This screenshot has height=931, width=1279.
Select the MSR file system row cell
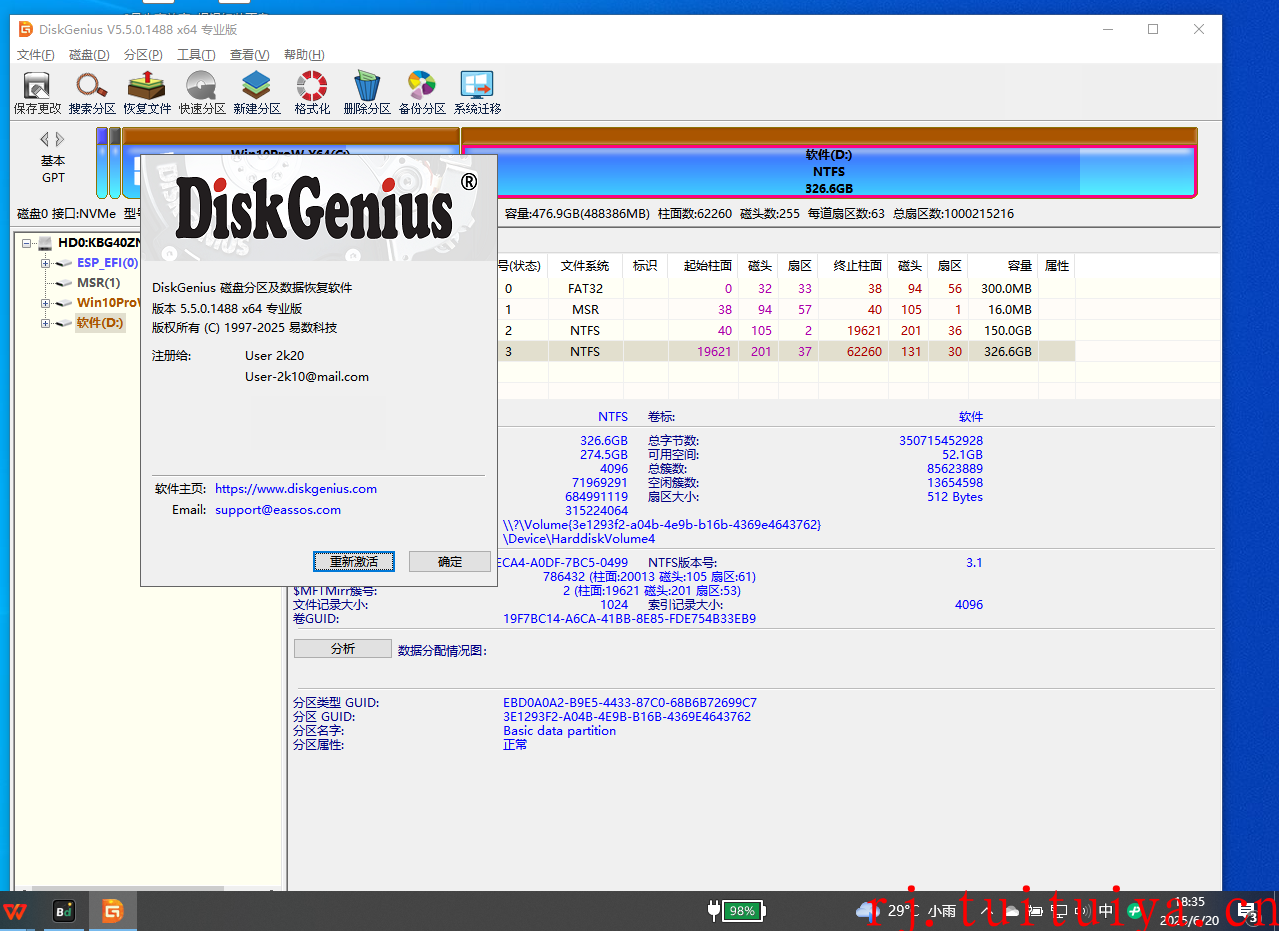[x=585, y=310]
